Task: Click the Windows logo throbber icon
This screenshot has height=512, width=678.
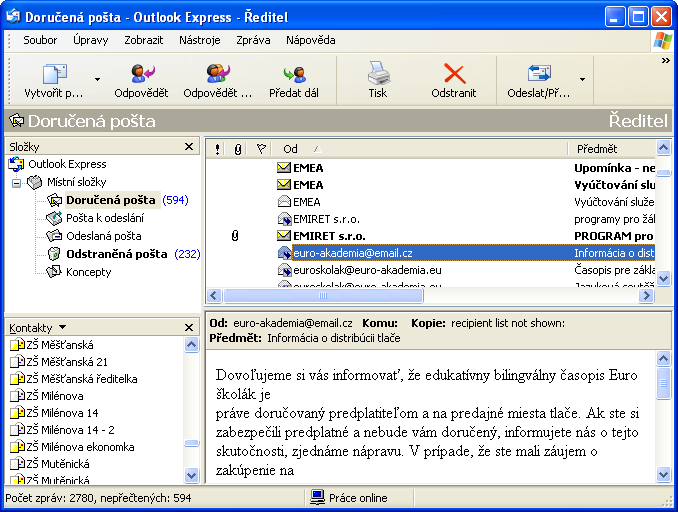Action: [662, 41]
